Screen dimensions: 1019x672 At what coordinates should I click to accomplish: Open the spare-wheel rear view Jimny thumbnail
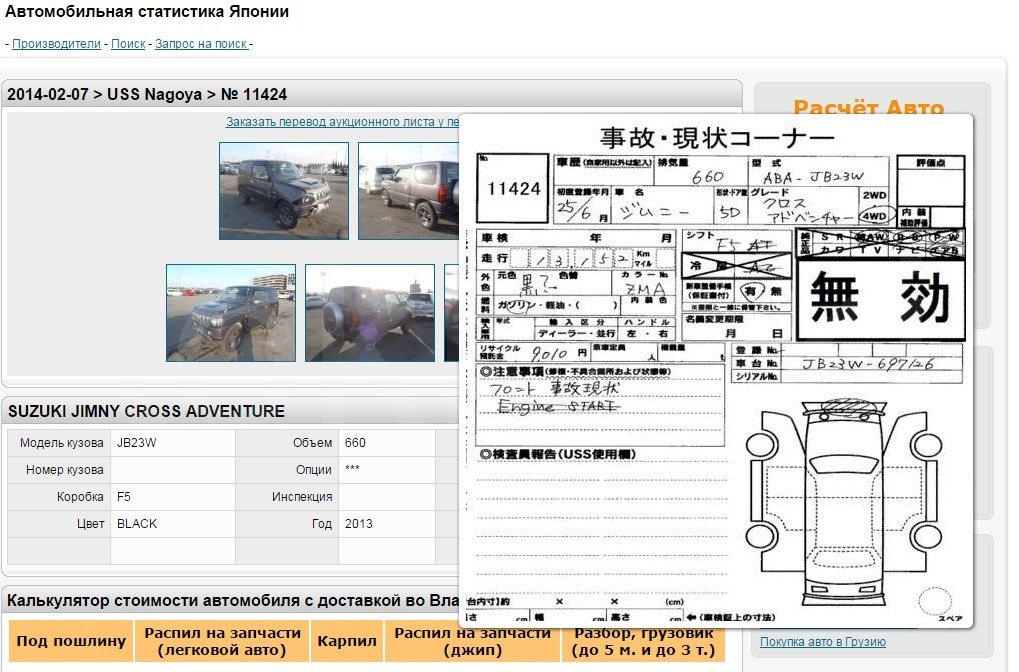point(370,313)
